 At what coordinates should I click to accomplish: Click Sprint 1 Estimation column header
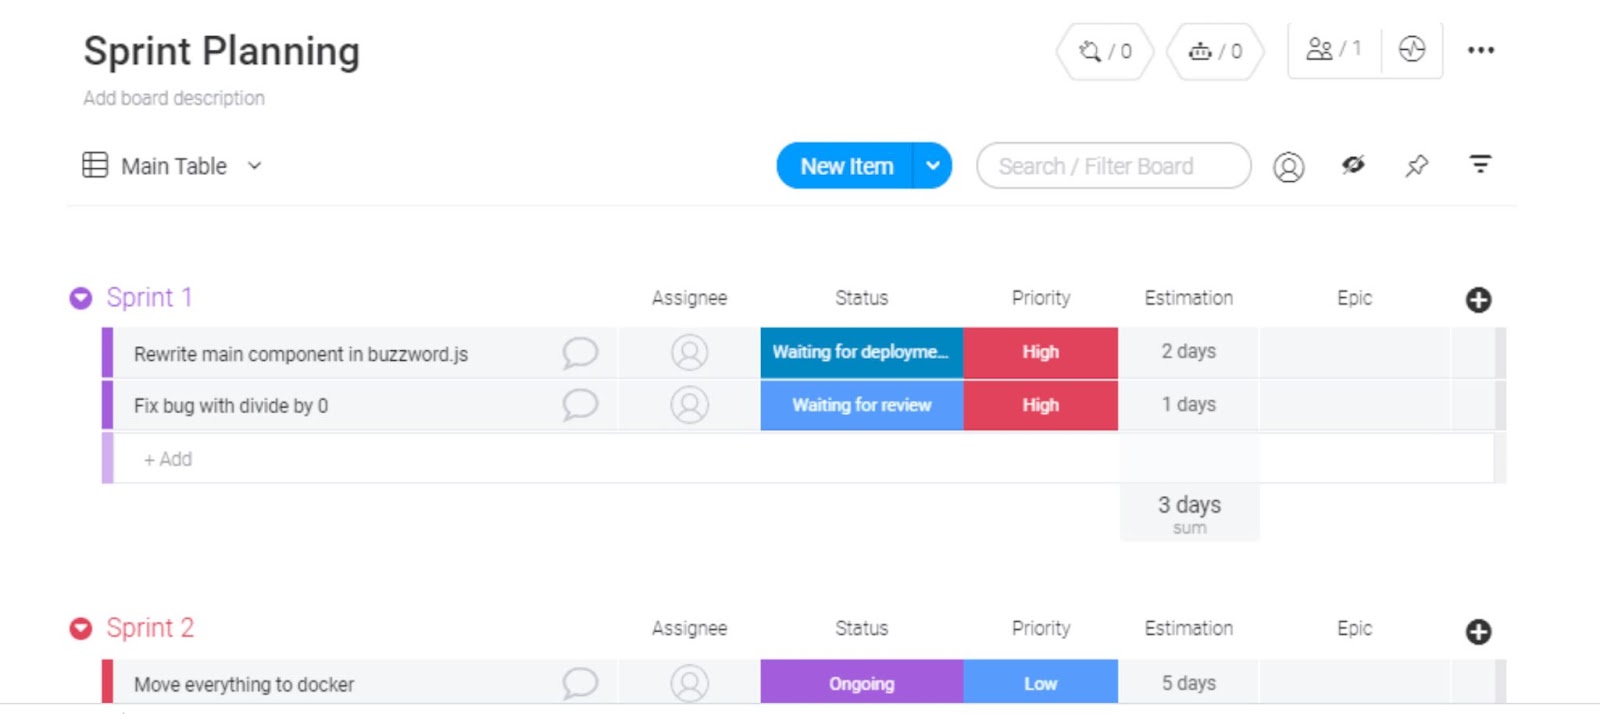coord(1189,298)
